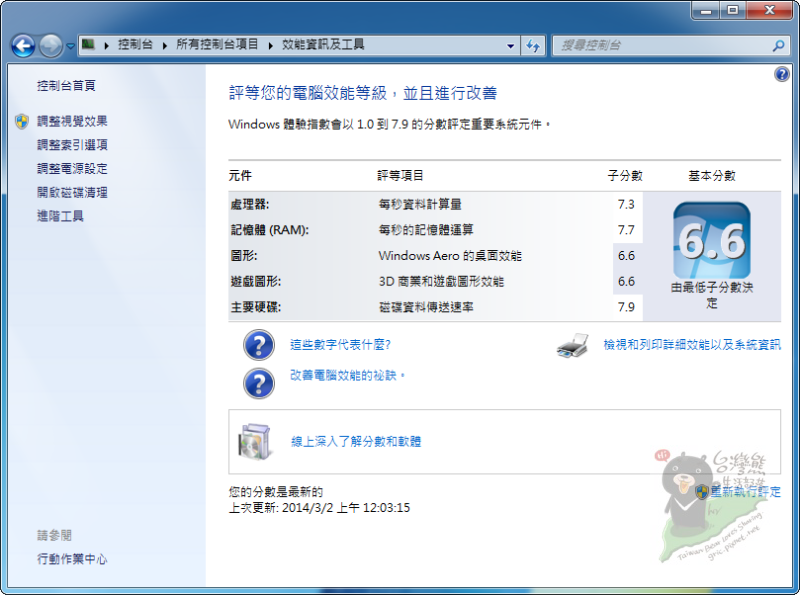Maximize the window

click(x=733, y=10)
